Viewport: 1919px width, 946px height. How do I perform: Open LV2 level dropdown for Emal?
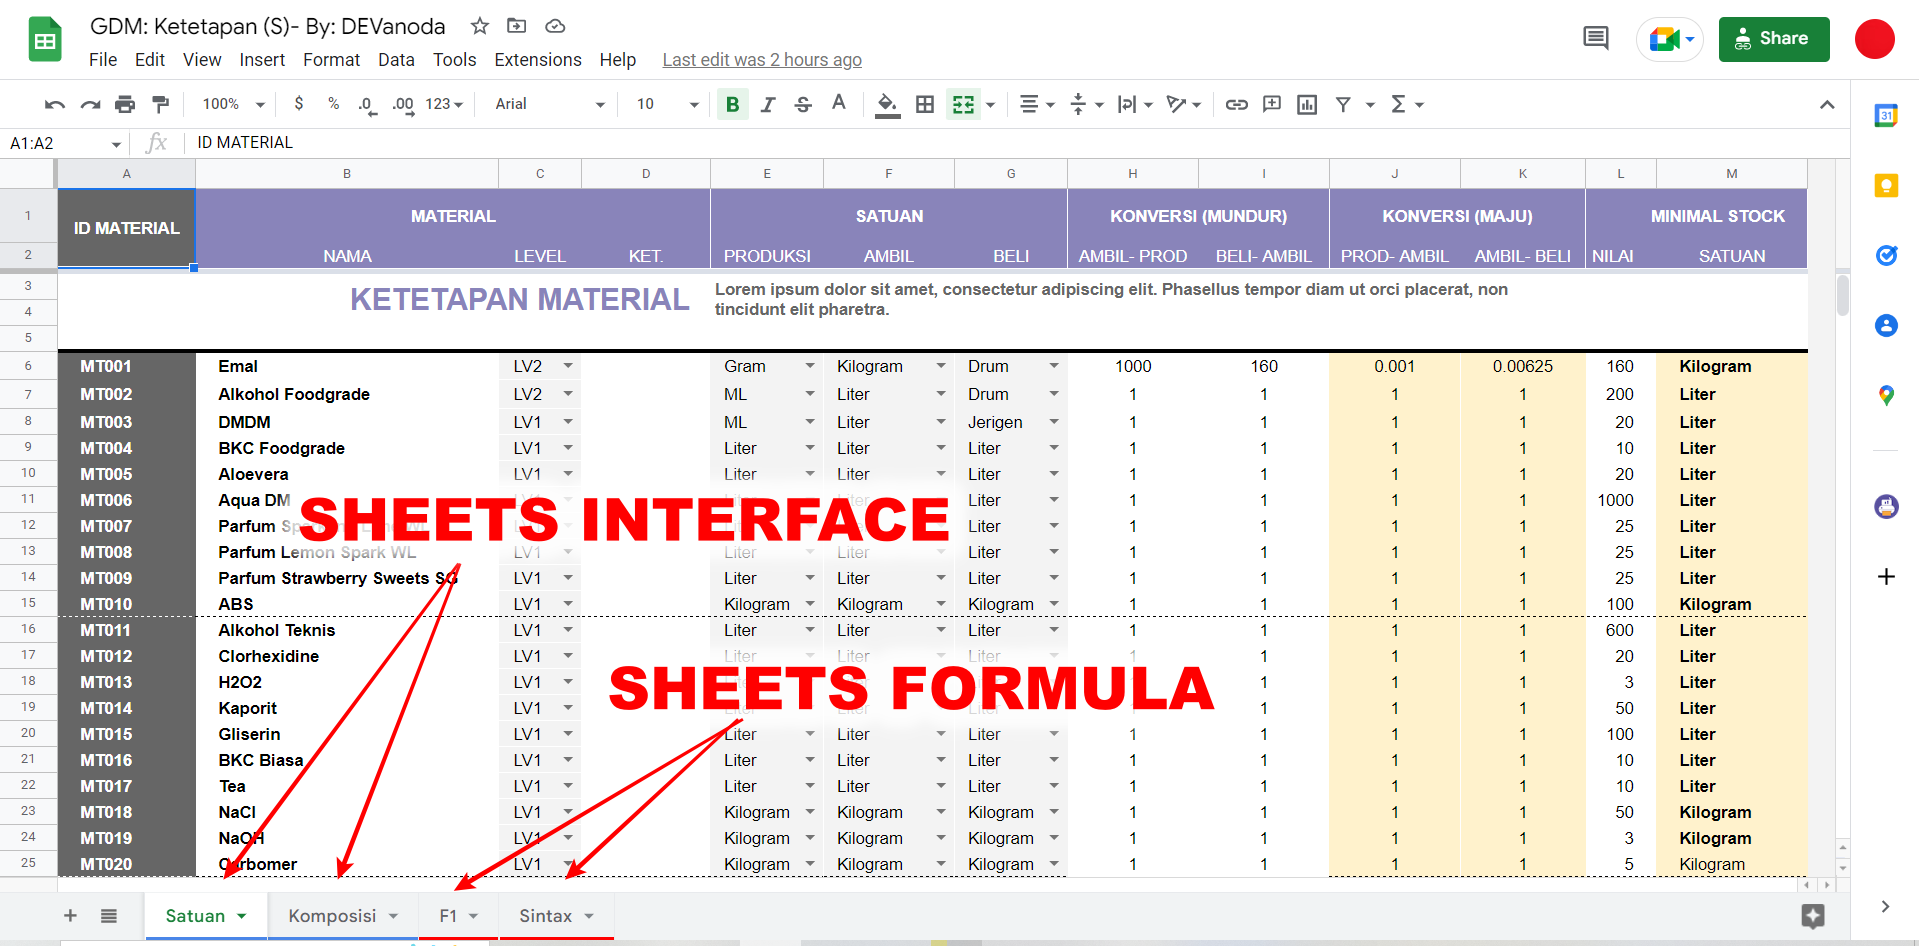pyautogui.click(x=568, y=366)
